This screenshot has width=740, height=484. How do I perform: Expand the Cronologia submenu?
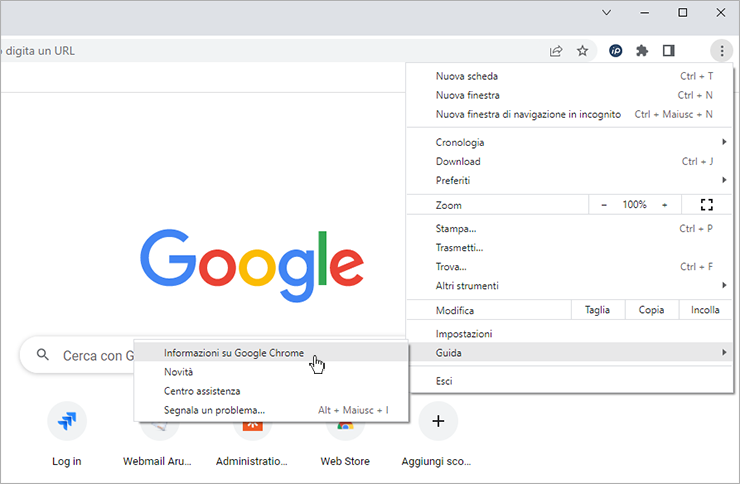point(569,142)
